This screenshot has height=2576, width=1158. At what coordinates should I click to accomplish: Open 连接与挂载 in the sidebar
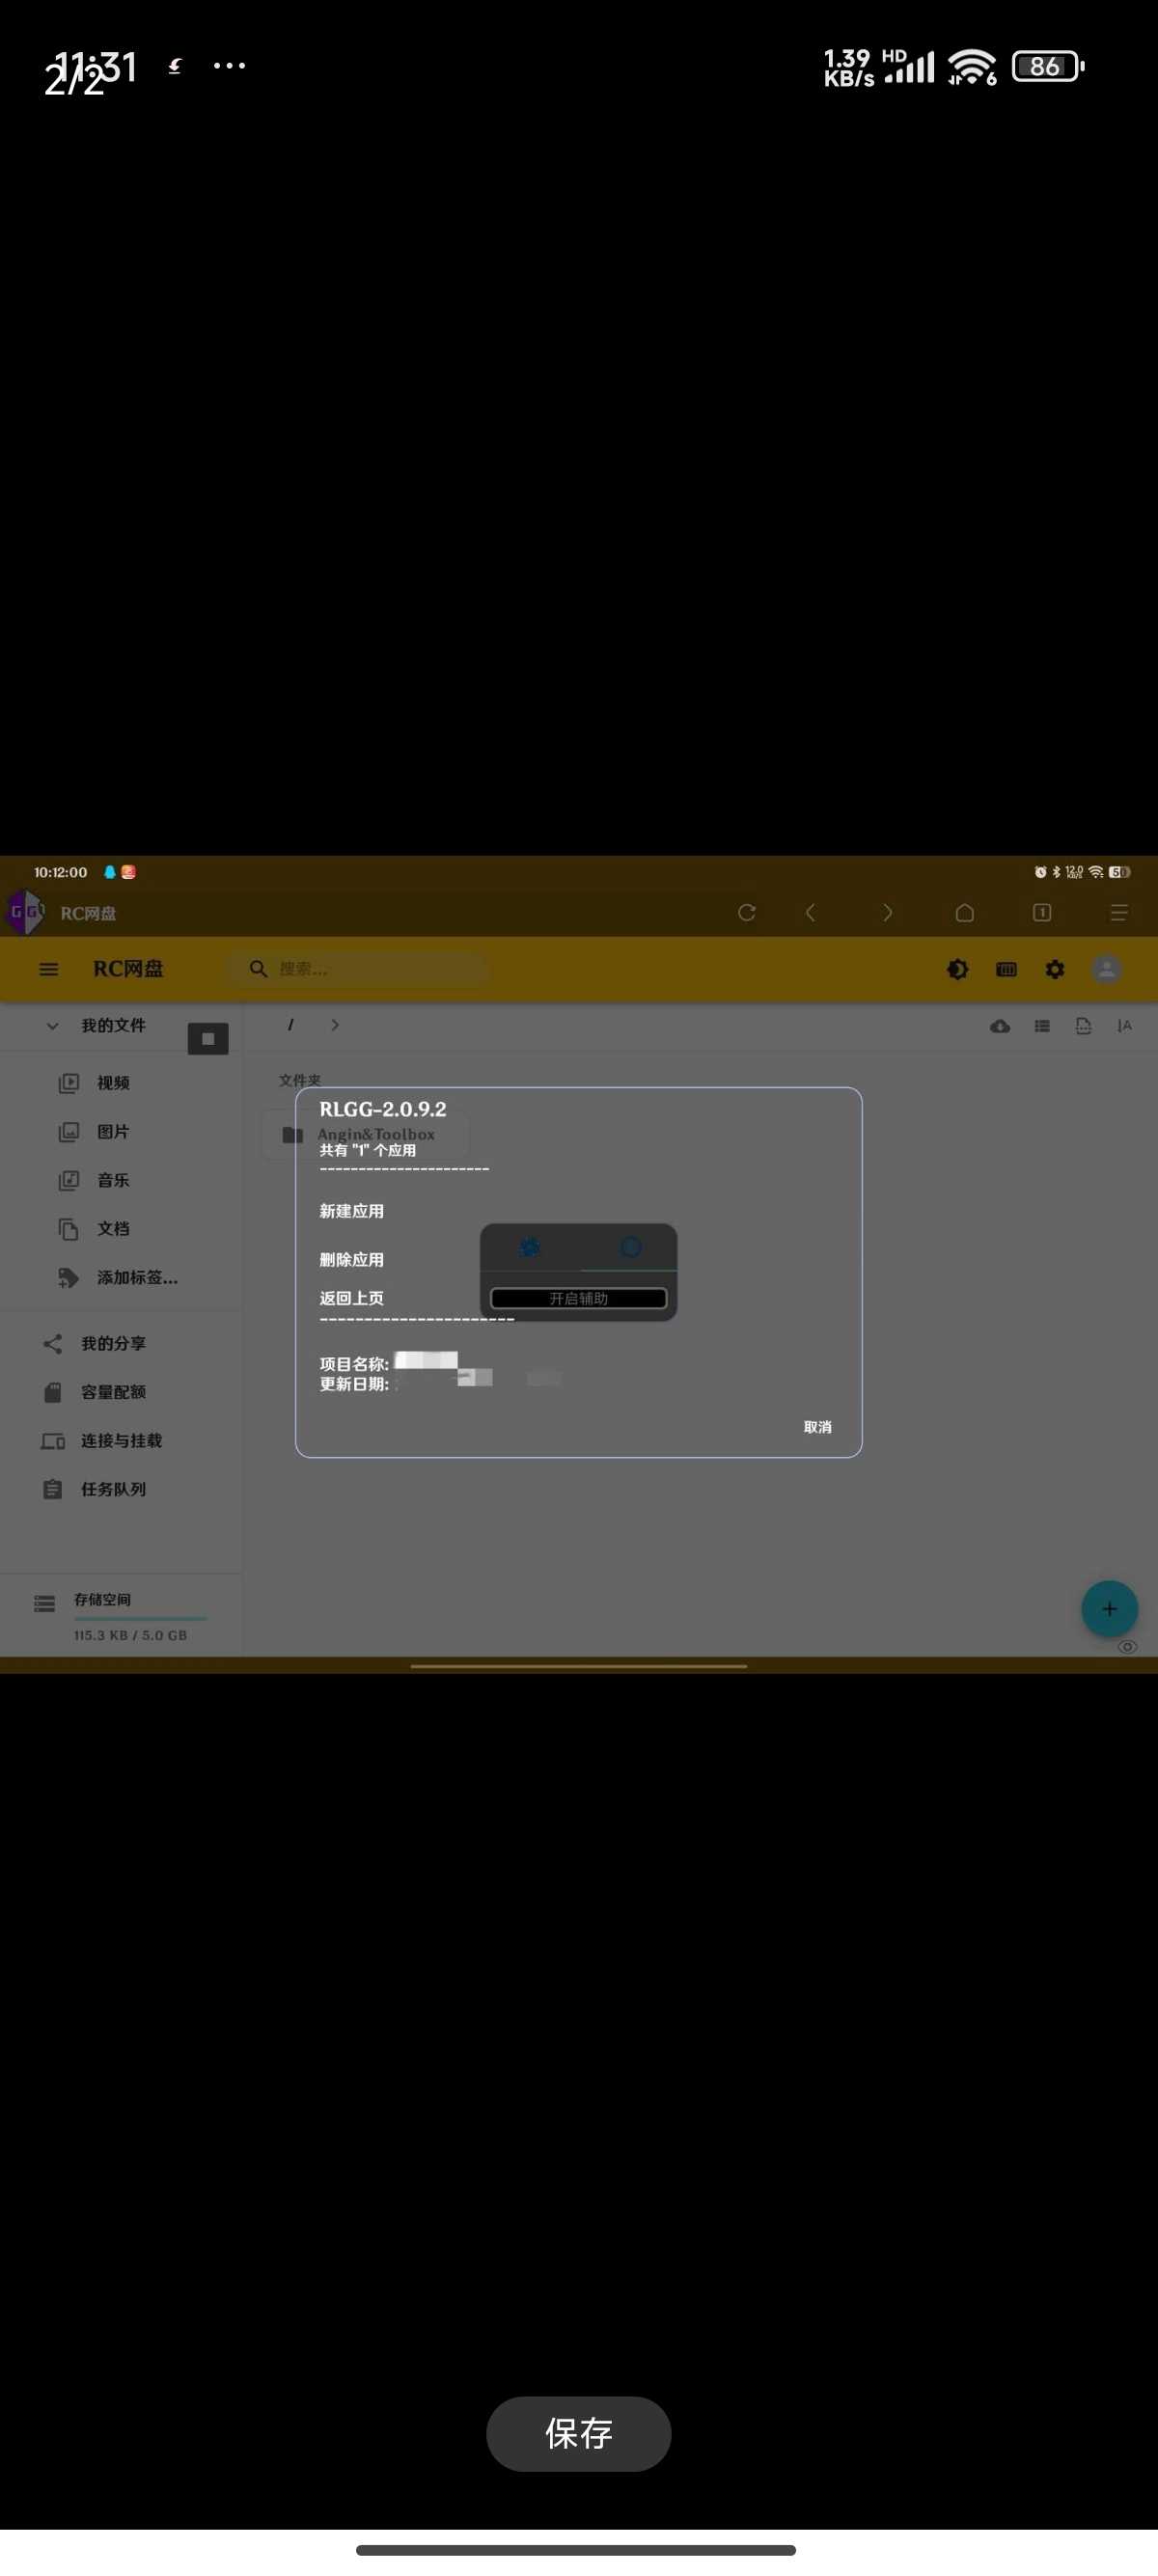[x=121, y=1441]
